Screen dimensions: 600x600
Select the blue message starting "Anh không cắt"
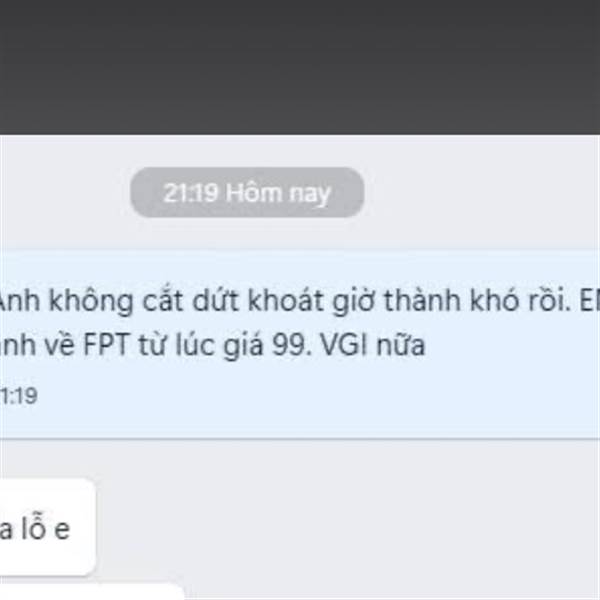(x=300, y=344)
